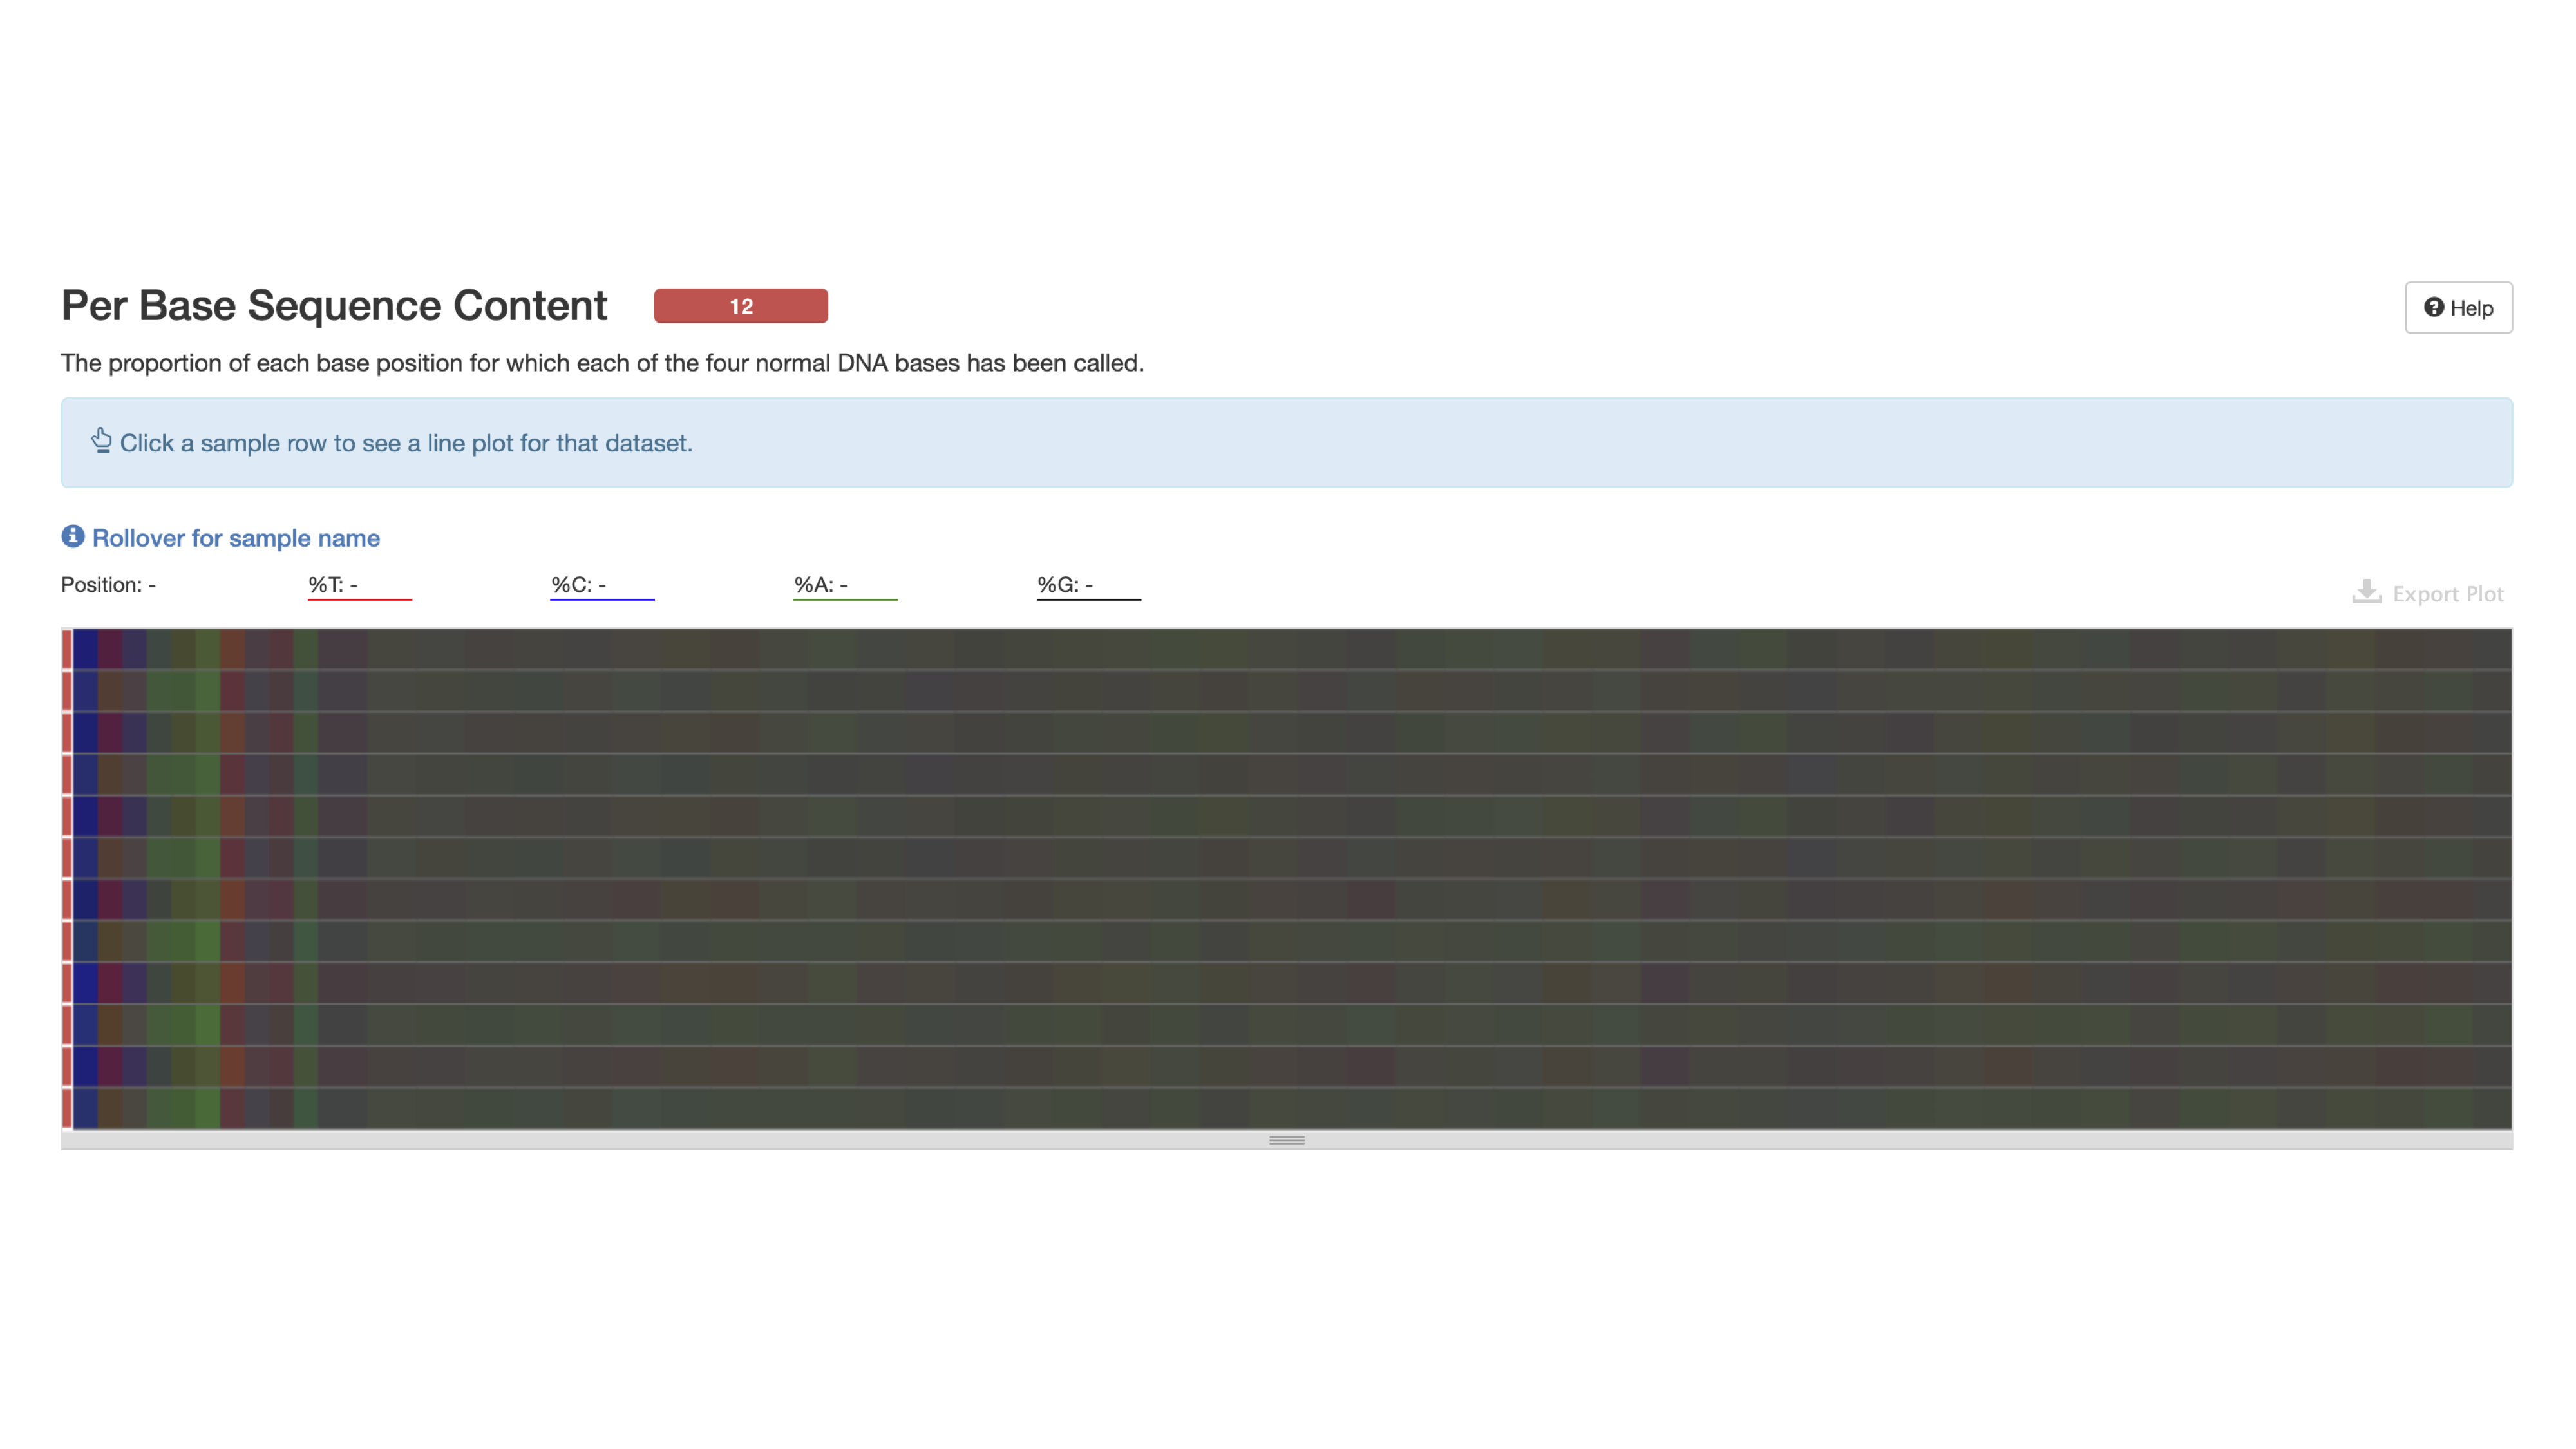Viewport: 2576px width, 1449px height.
Task: Click the info icon before Rollover for sample name
Action: point(73,537)
